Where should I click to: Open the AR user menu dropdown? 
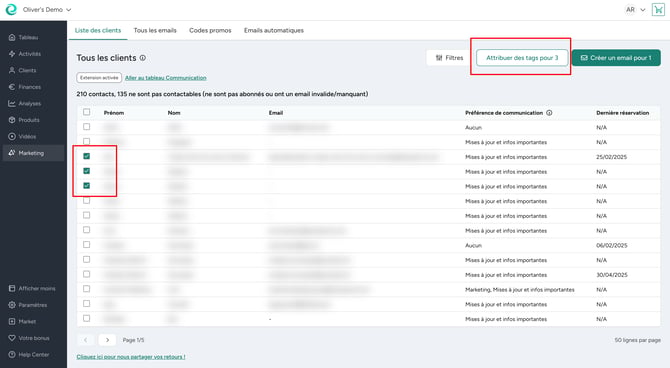click(635, 9)
